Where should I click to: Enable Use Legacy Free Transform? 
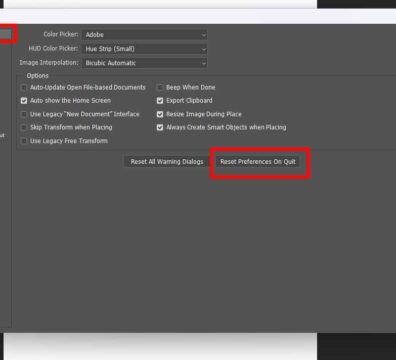[x=24, y=141]
